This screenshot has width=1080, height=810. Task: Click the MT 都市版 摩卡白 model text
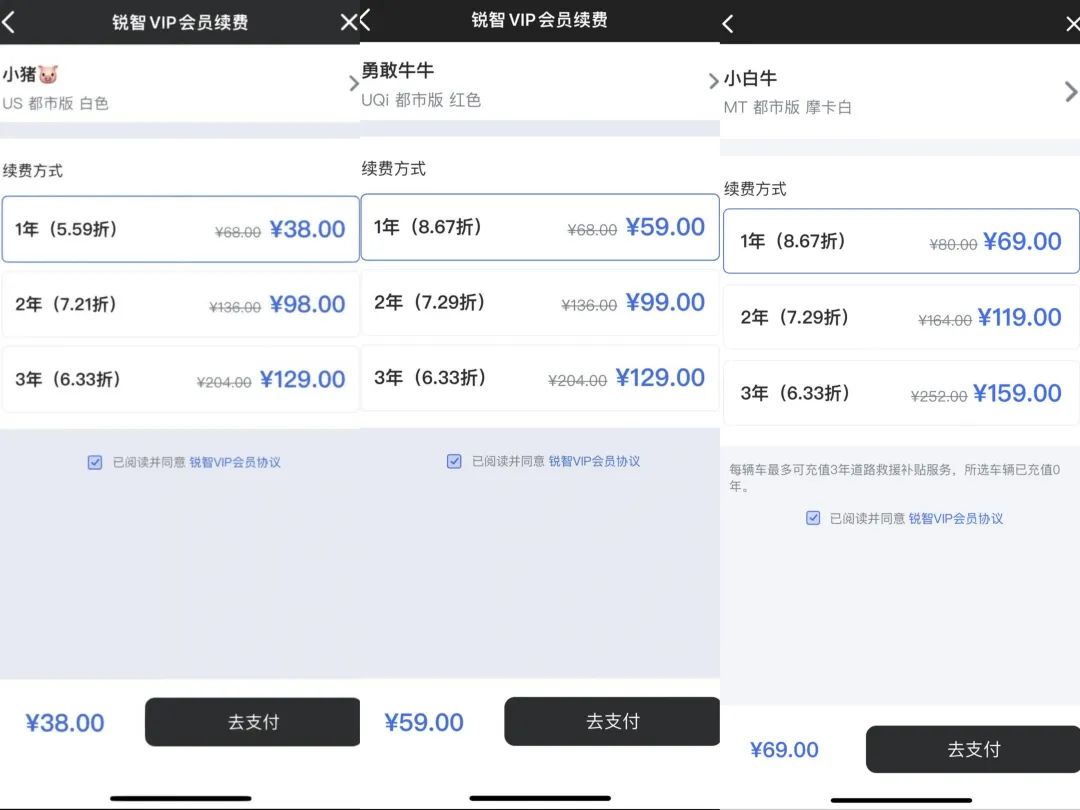[x=787, y=107]
